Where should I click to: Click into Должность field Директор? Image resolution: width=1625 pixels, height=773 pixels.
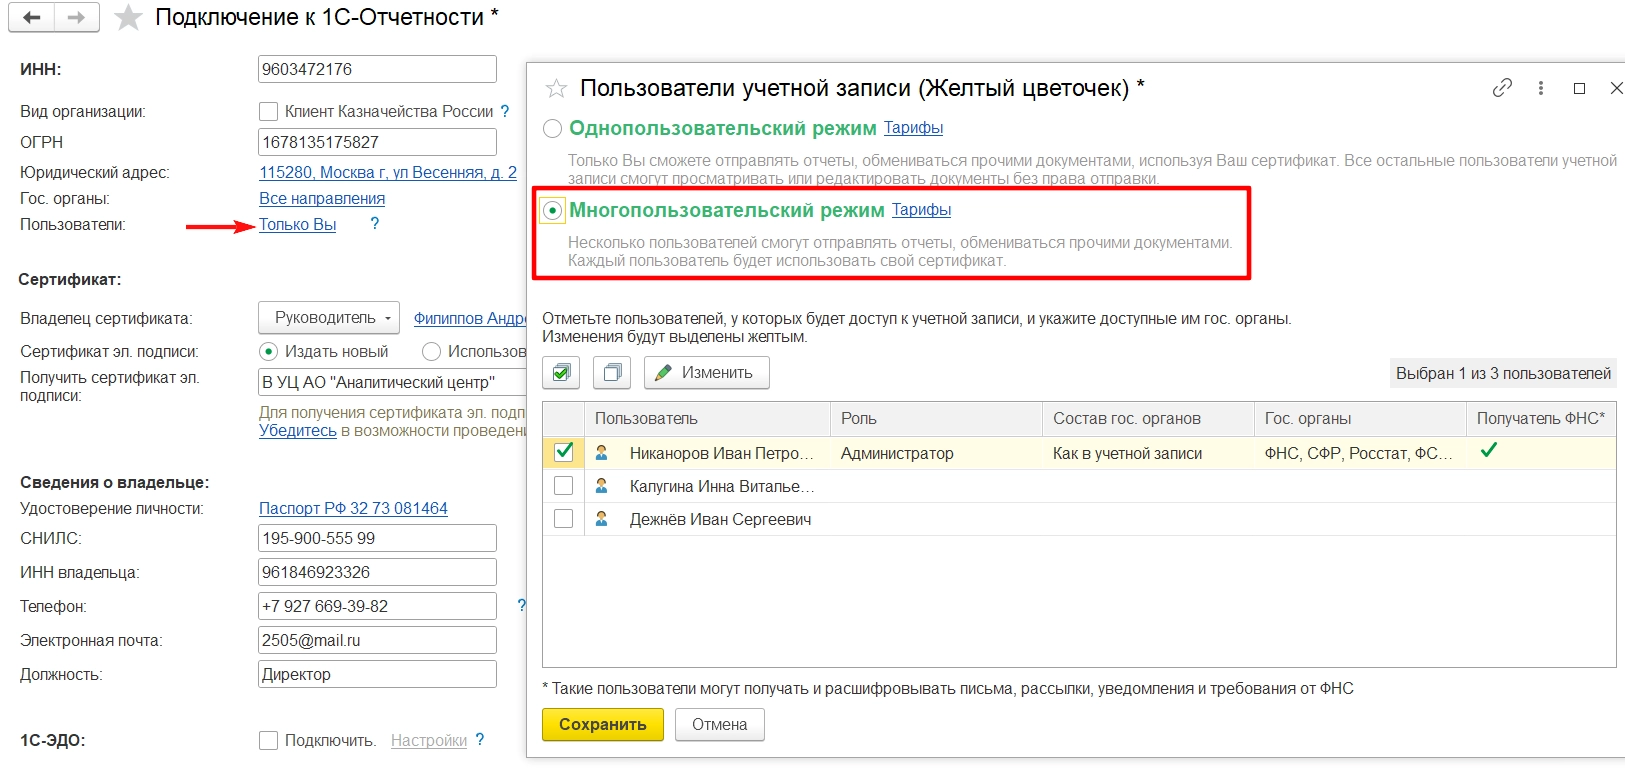click(377, 674)
